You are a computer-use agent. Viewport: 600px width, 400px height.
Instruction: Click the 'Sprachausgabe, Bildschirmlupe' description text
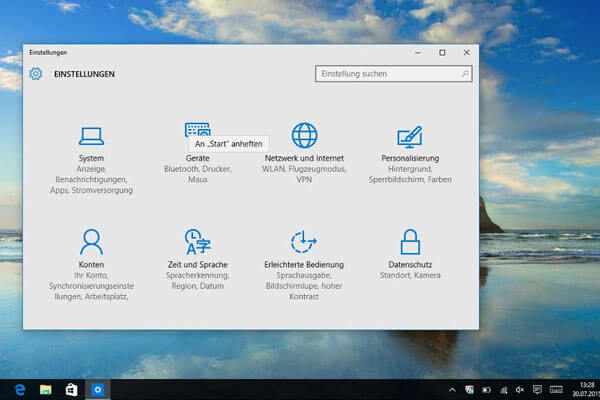(304, 286)
